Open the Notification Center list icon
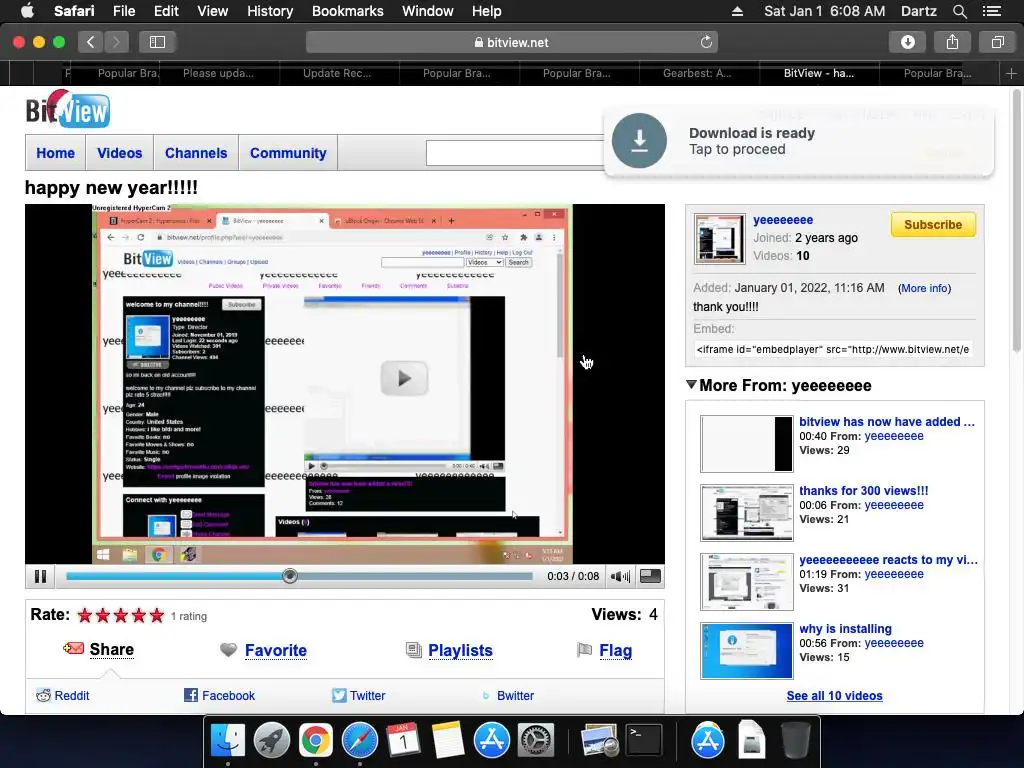The image size is (1024, 768). click(991, 11)
